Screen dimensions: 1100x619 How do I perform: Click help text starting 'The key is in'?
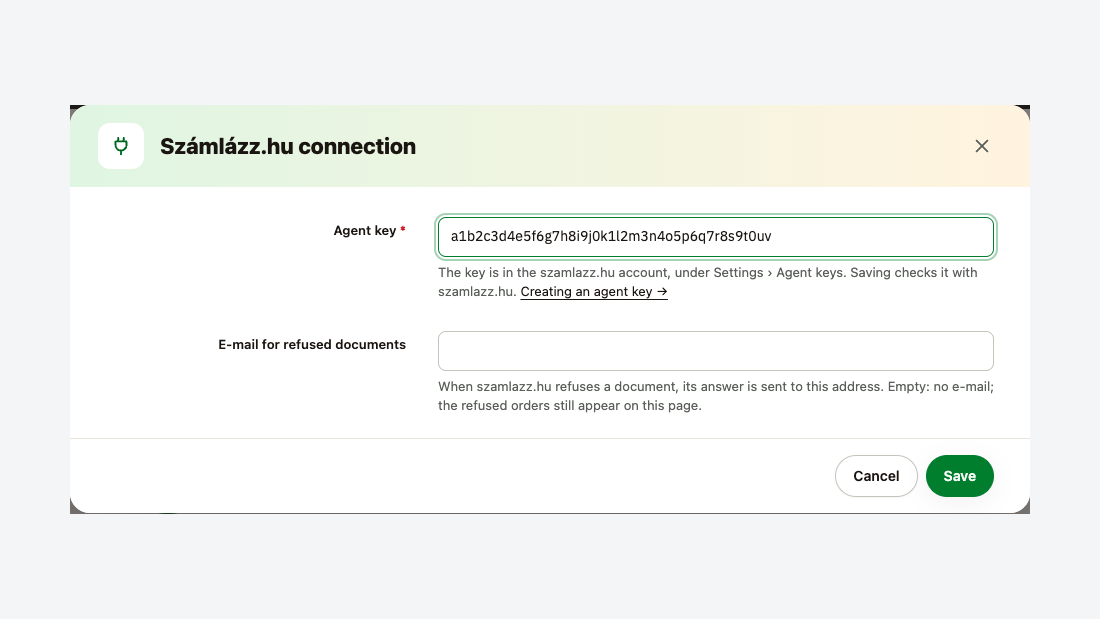[707, 282]
